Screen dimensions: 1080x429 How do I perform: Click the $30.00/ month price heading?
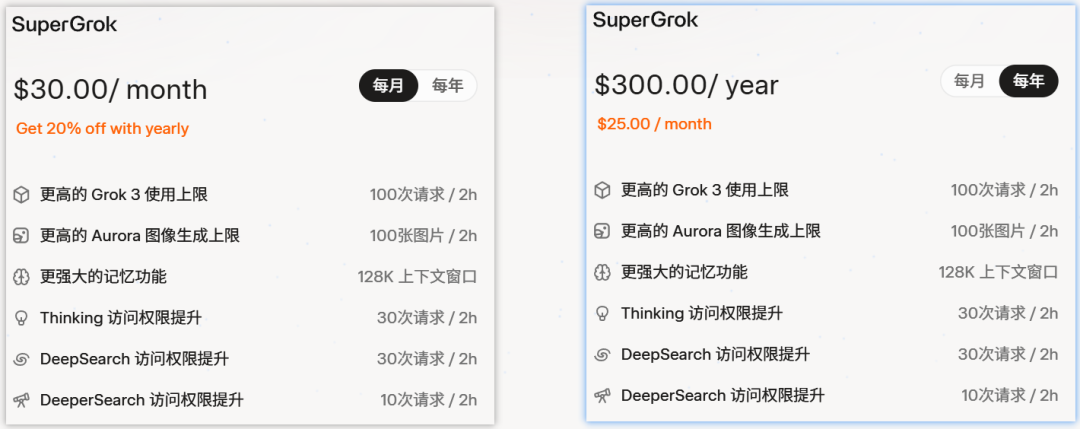[110, 89]
